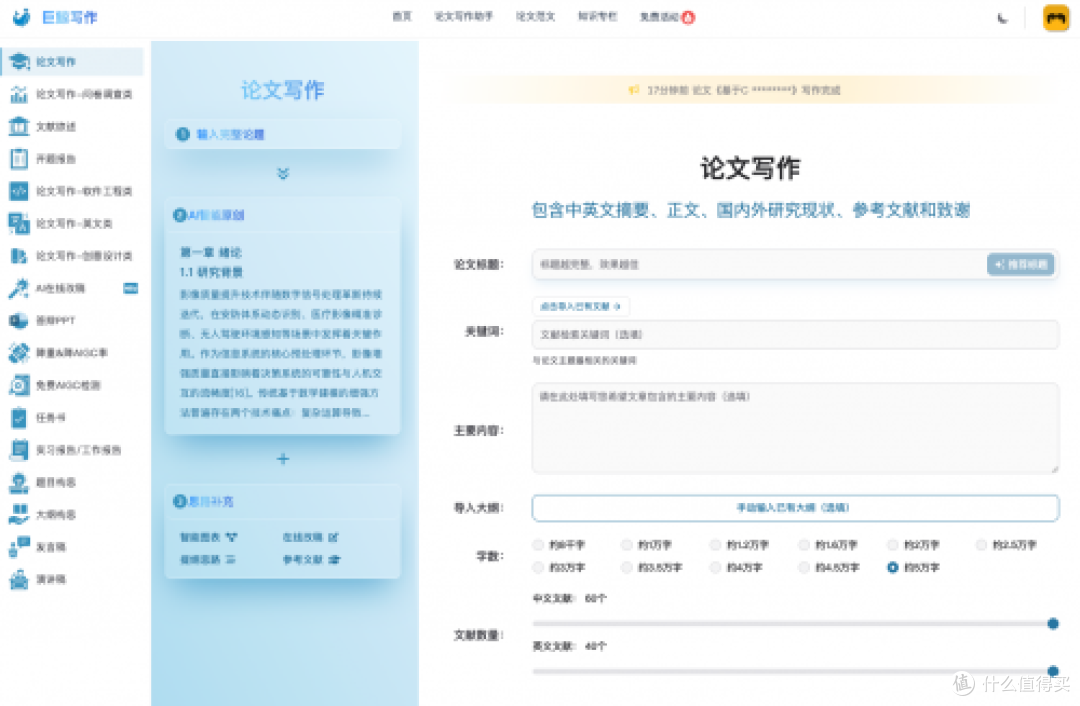Click the 参考文献 feature icon
This screenshot has height=706, width=1080.
334,559
